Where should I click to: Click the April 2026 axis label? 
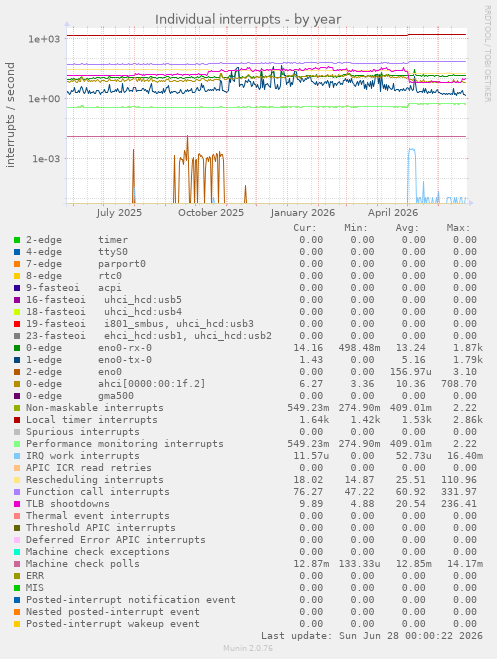[393, 213]
